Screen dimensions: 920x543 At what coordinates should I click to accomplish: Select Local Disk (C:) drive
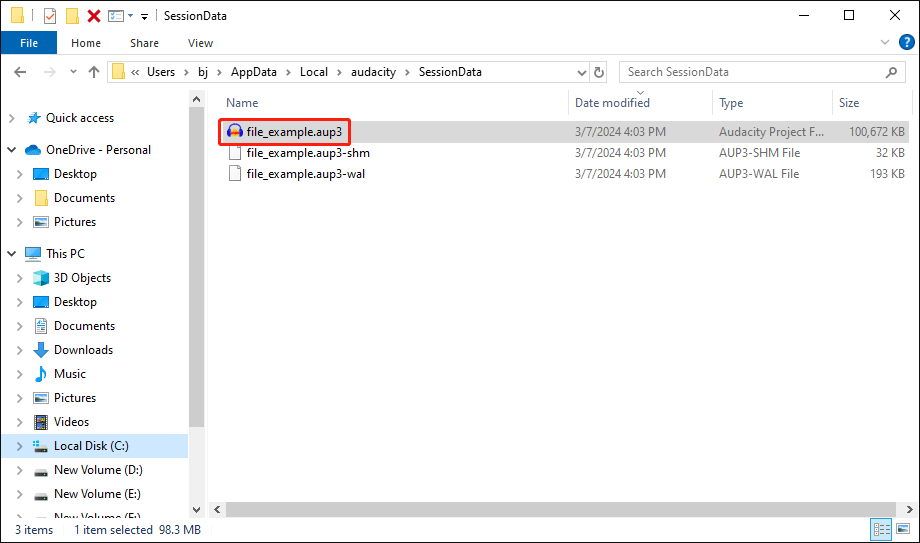[91, 446]
